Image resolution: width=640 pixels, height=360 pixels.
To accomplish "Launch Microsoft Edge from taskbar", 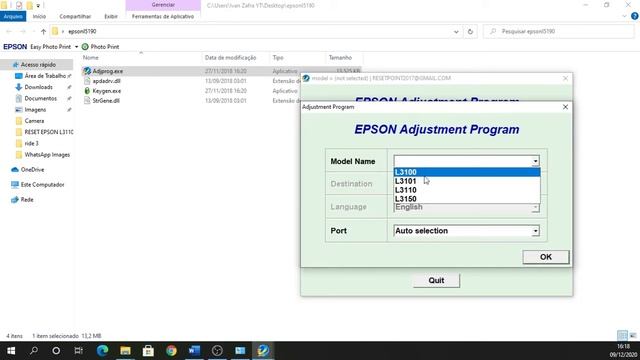I will point(102,351).
